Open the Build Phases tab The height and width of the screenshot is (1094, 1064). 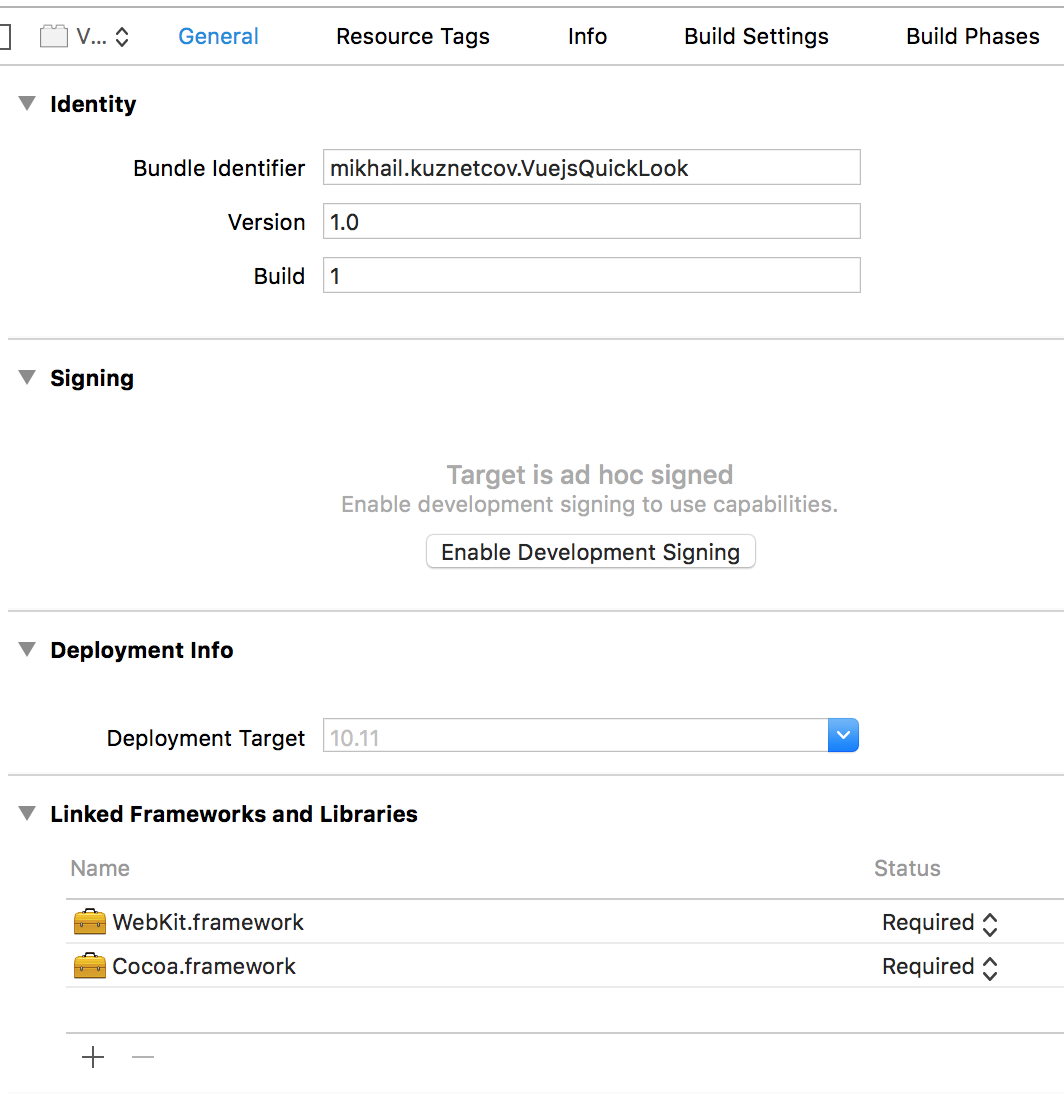click(x=972, y=37)
